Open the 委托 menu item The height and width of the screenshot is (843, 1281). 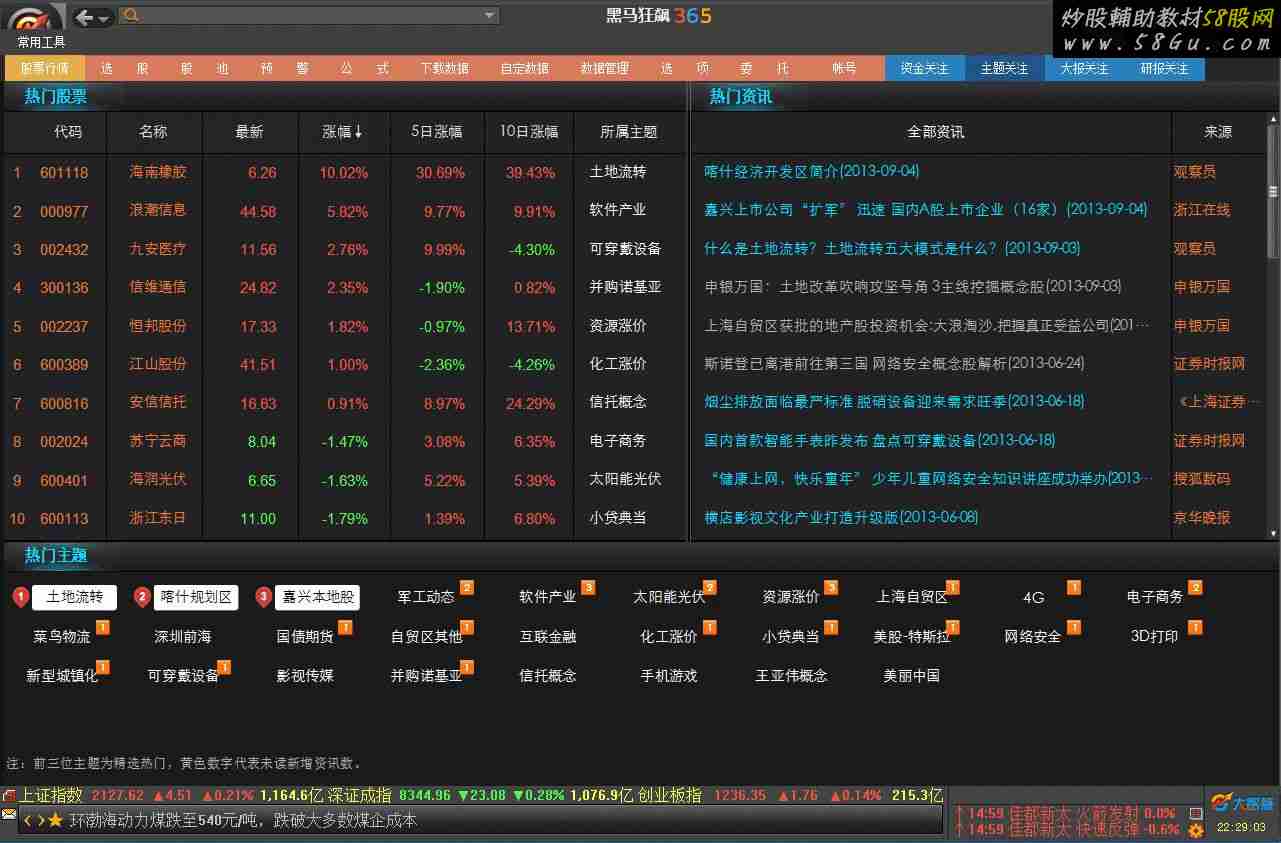click(764, 68)
